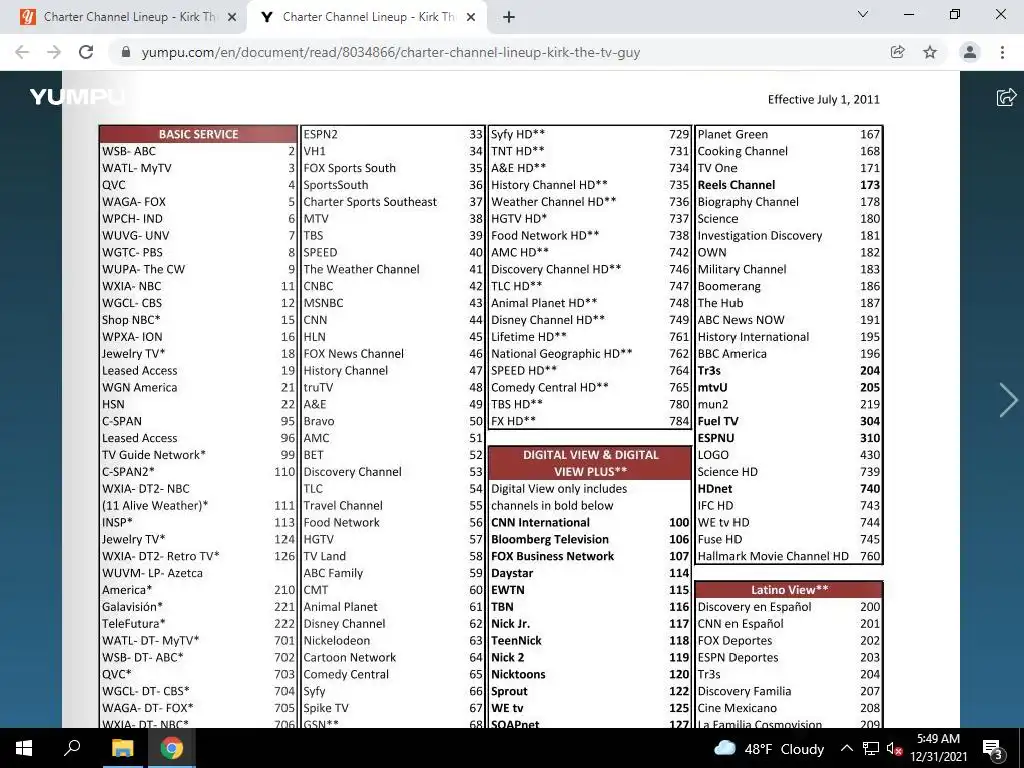This screenshot has height=768, width=1024.
Task: Click 'Charter Sports Southeast' row
Action: [x=392, y=202]
